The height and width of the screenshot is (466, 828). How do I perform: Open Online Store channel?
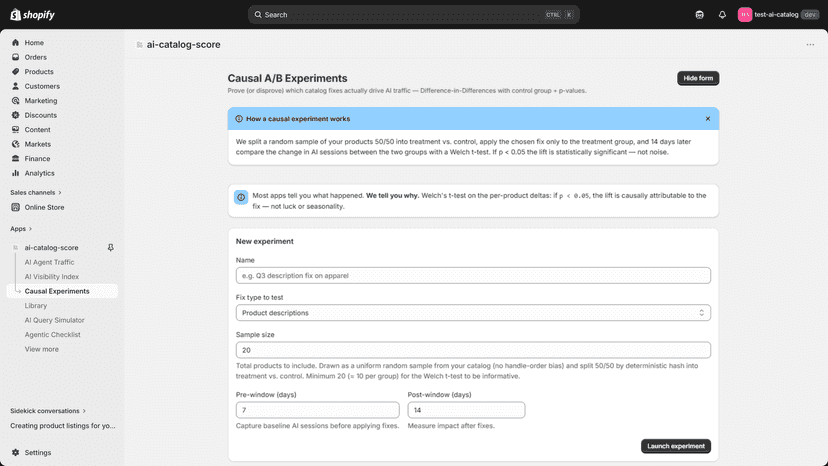point(44,208)
